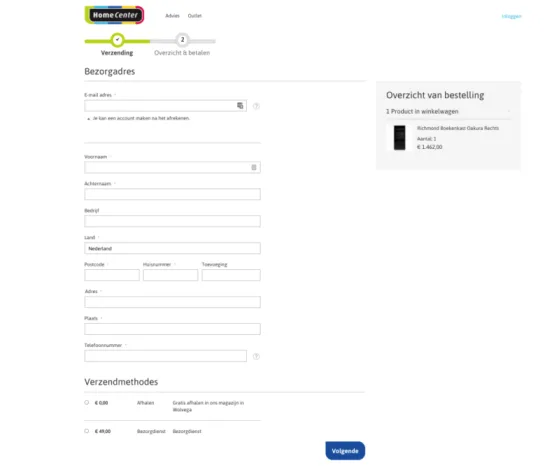Open the Advies menu item
This screenshot has height=470, width=559.
coord(172,16)
